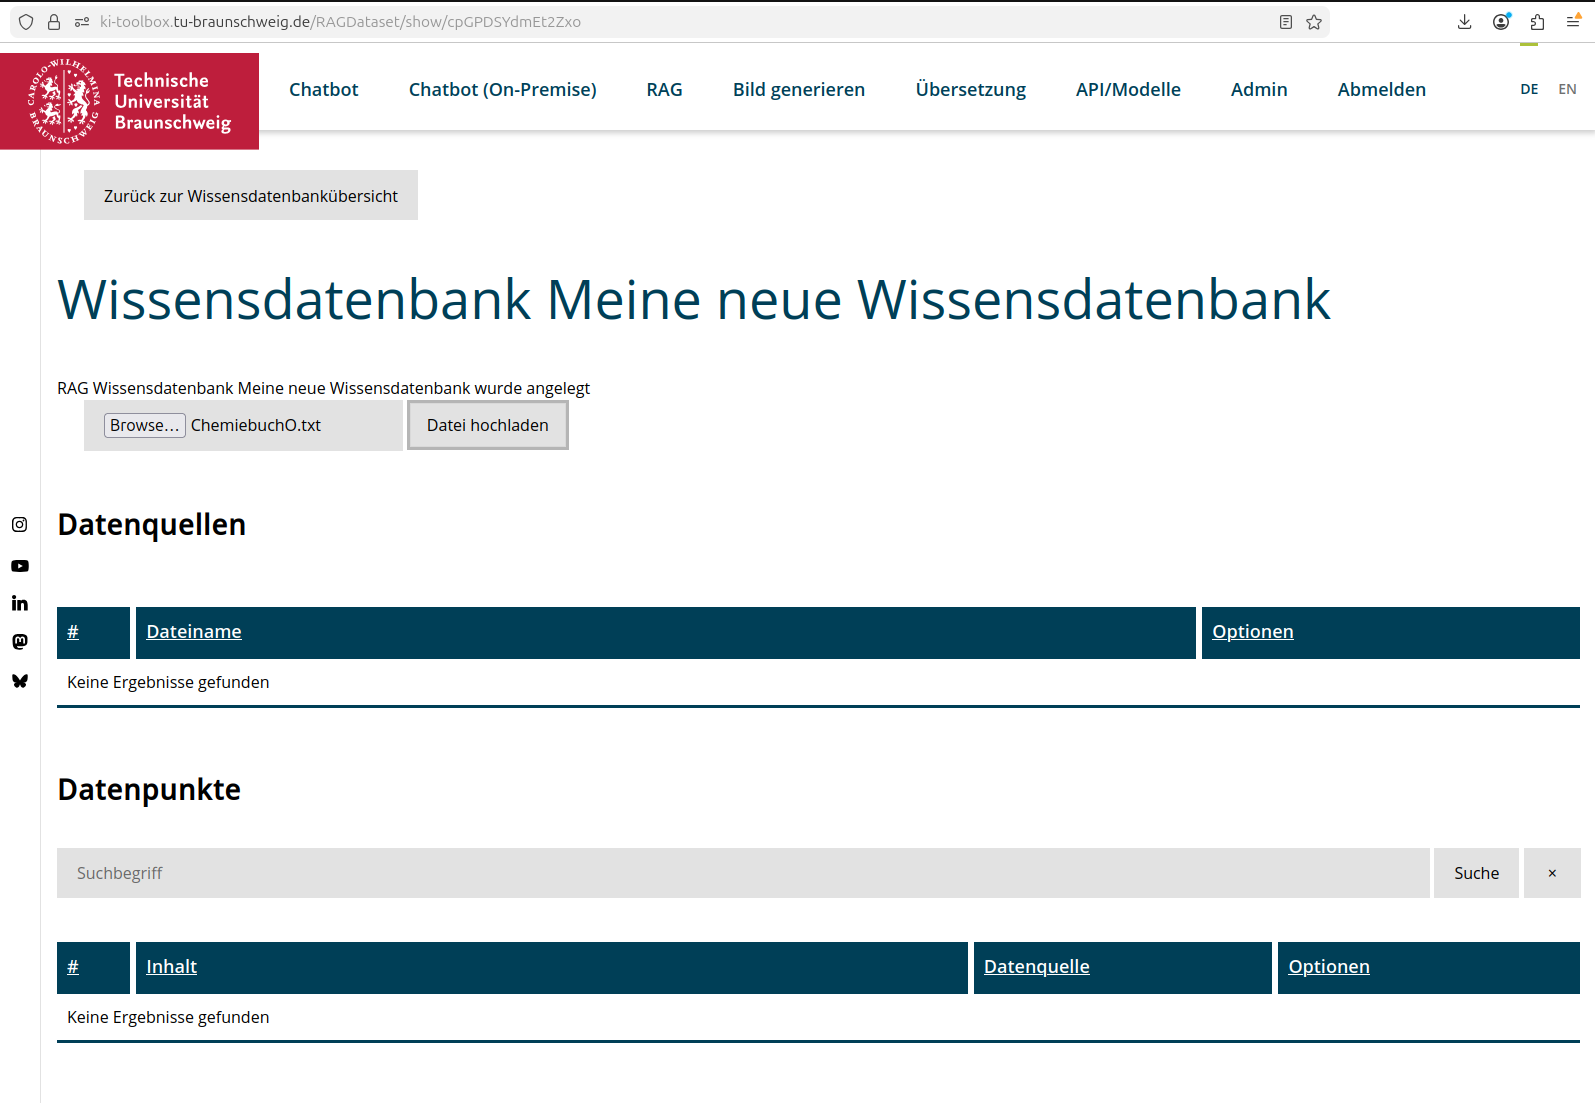Go to Bild generieren page
Screen dimensions: 1595x1103
[798, 90]
